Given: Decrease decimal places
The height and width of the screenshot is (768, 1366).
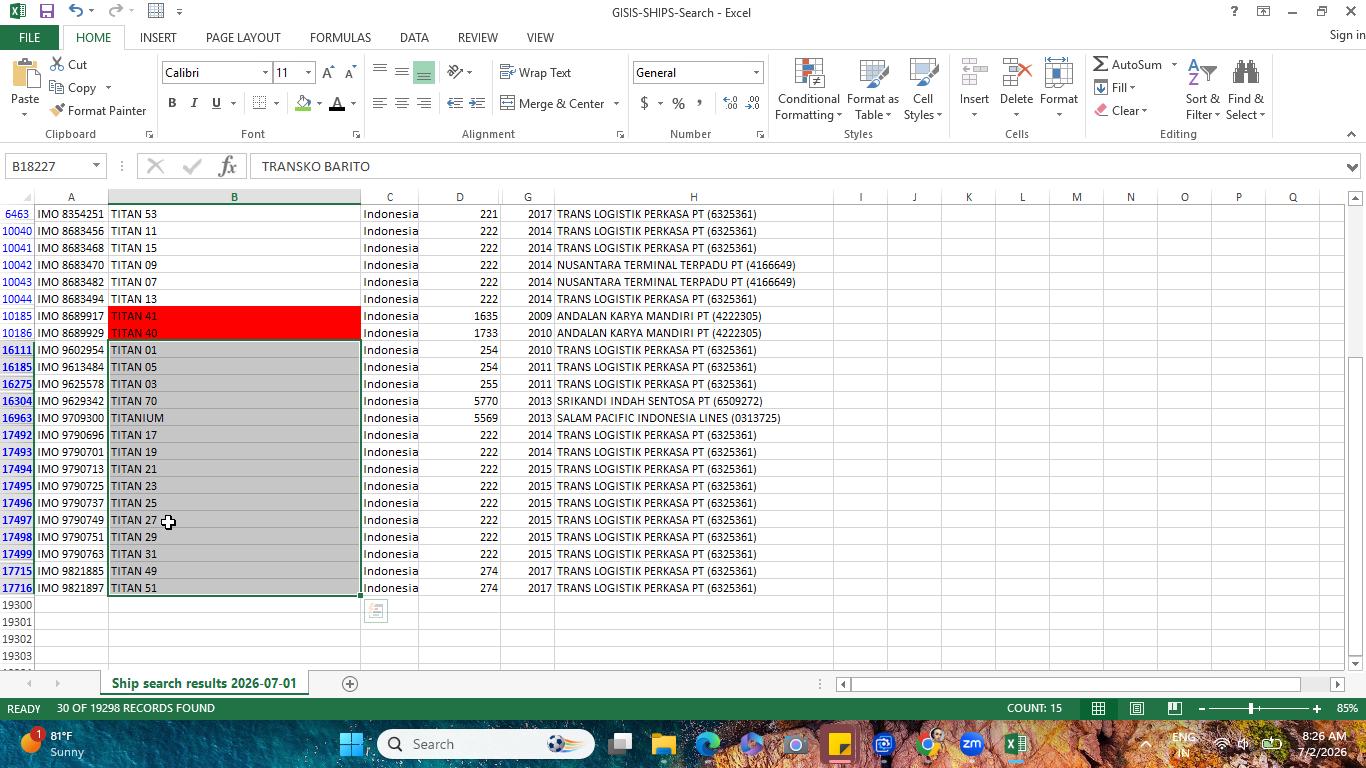Looking at the screenshot, I should point(753,104).
